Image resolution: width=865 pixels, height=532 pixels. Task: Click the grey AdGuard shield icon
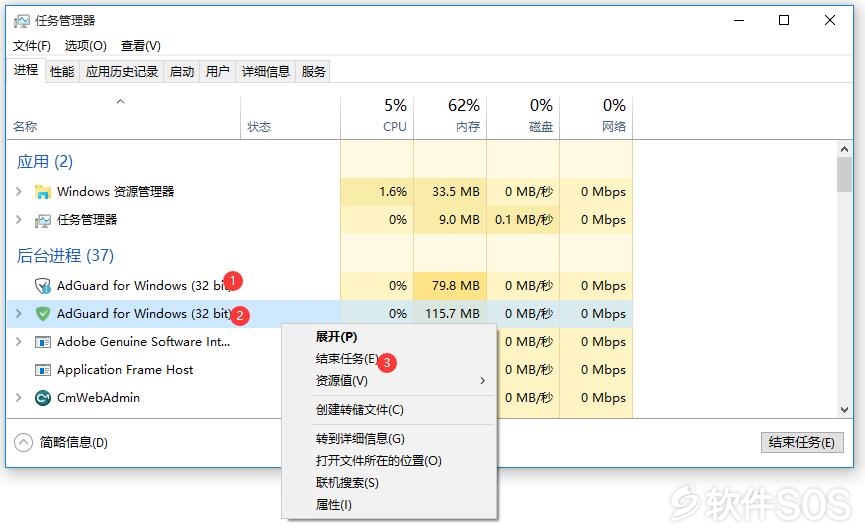(42, 286)
